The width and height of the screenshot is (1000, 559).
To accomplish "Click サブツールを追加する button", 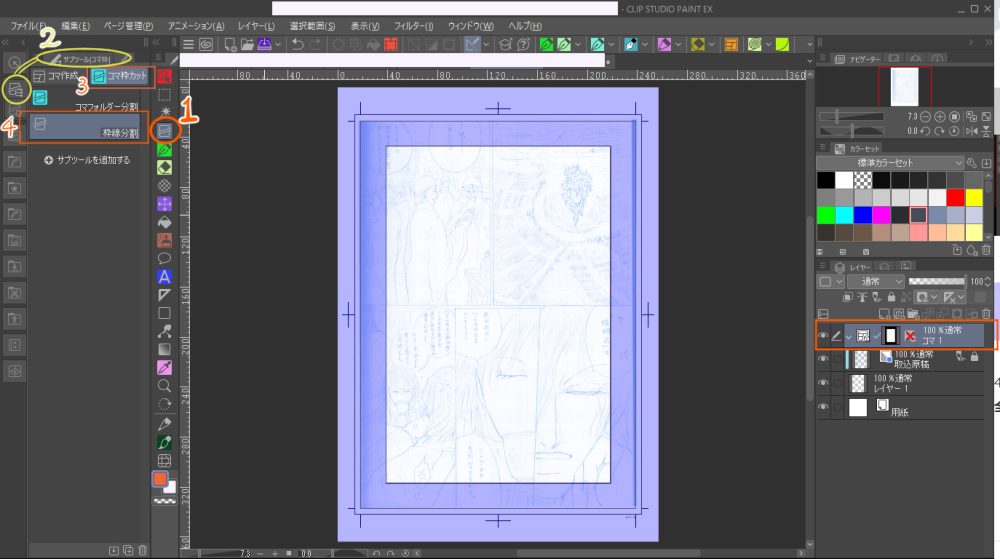I will 88,159.
